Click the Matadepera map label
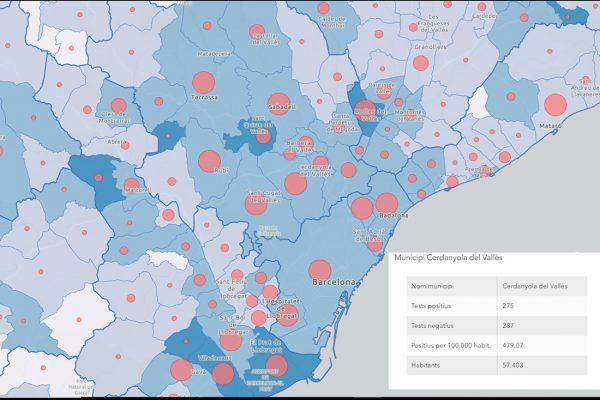The image size is (600, 400). tap(214, 54)
